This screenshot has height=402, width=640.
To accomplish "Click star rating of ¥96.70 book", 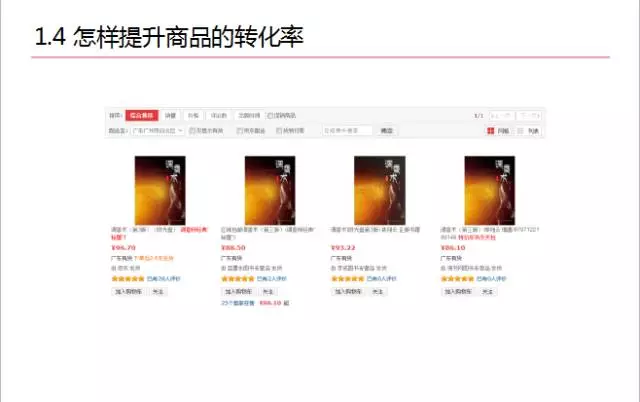I will click(128, 279).
